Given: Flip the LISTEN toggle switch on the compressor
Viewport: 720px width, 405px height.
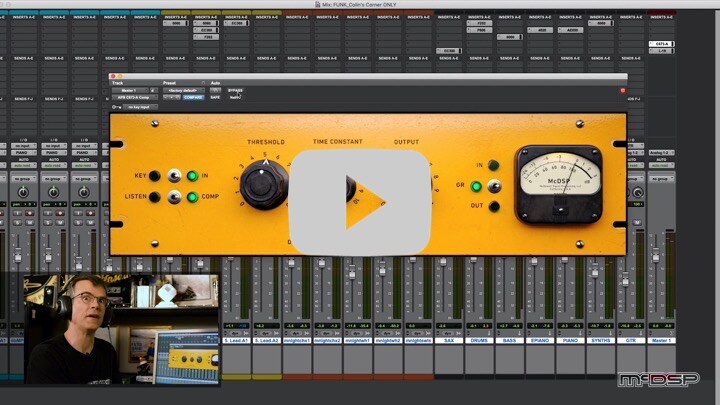Looking at the screenshot, I should [x=174, y=197].
